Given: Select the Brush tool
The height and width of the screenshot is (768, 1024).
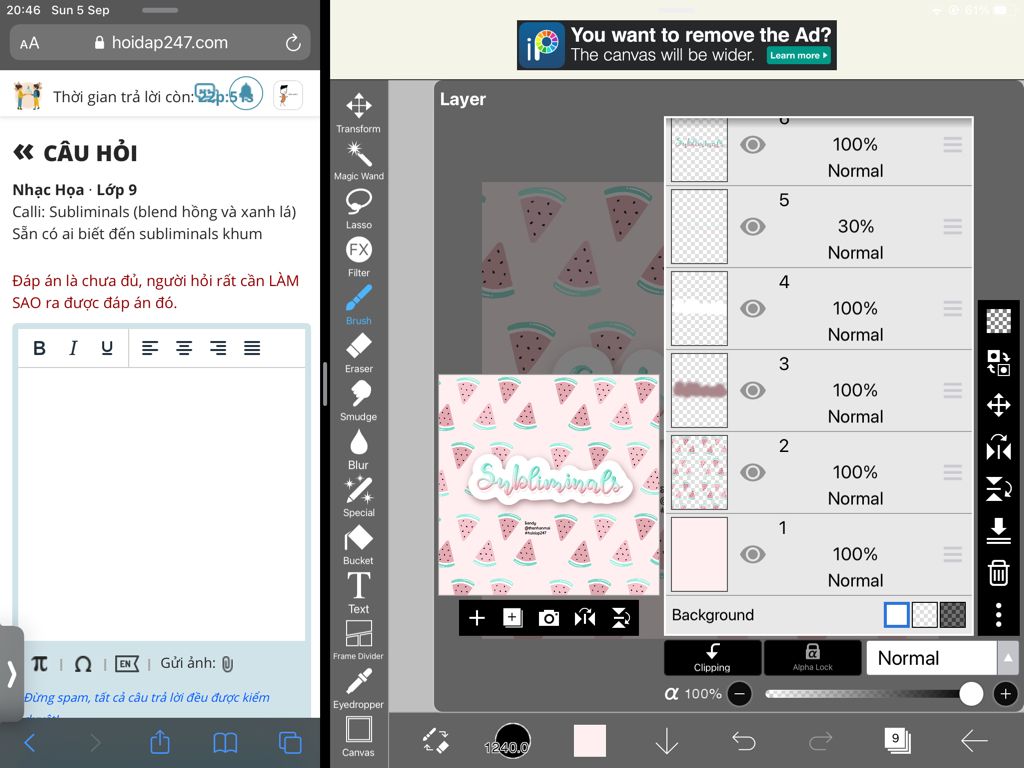Looking at the screenshot, I should pyautogui.click(x=359, y=304).
